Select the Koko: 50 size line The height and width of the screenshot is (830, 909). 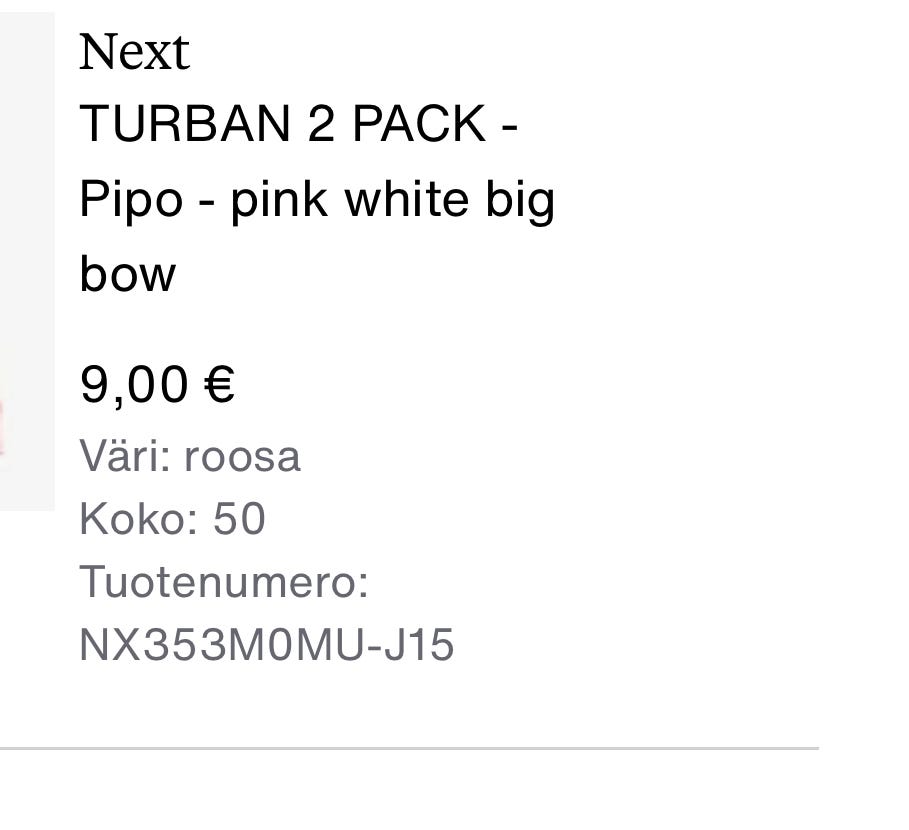(x=172, y=519)
